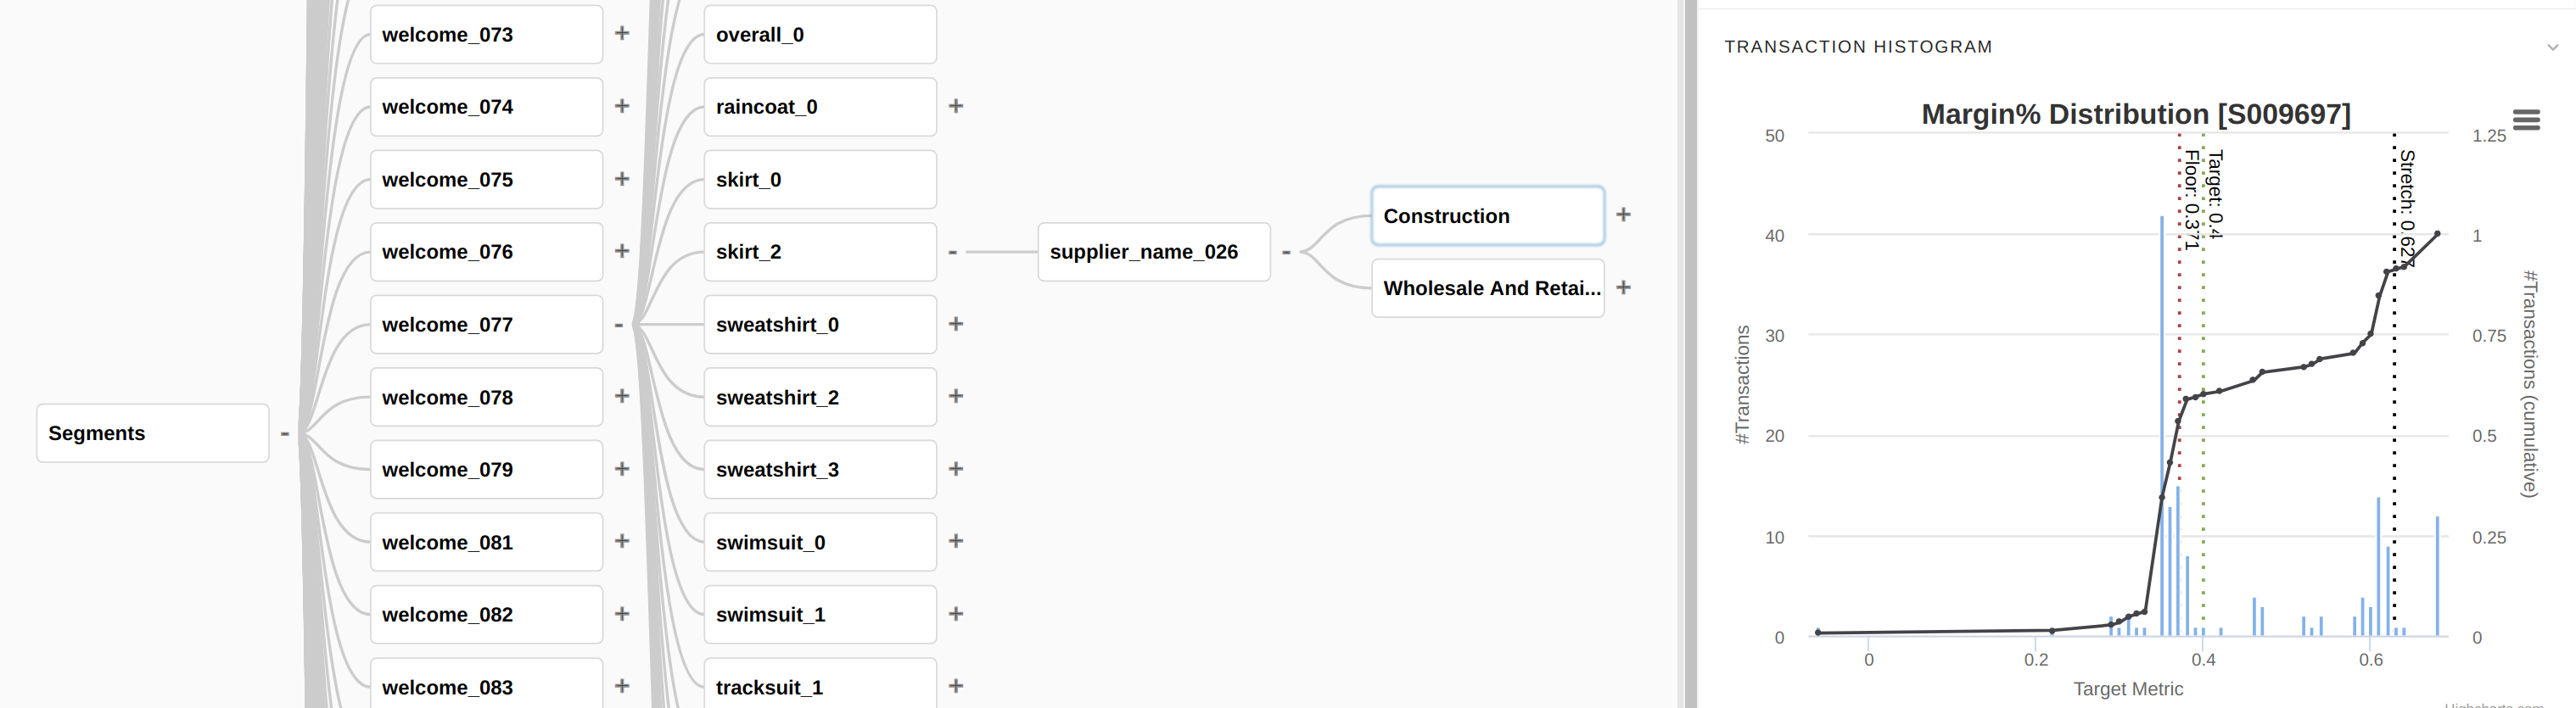
Task: Expand the welcome_082 node plus icon
Action: click(x=622, y=614)
